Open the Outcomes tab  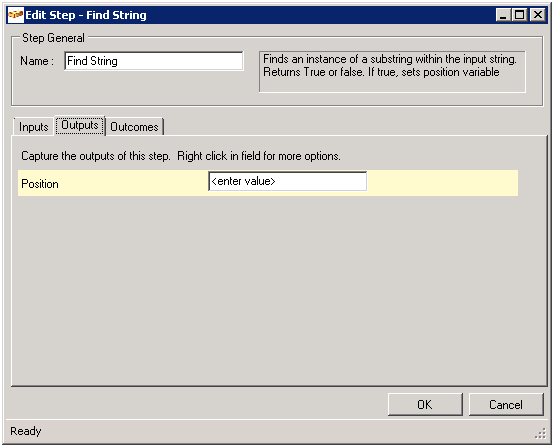134,127
